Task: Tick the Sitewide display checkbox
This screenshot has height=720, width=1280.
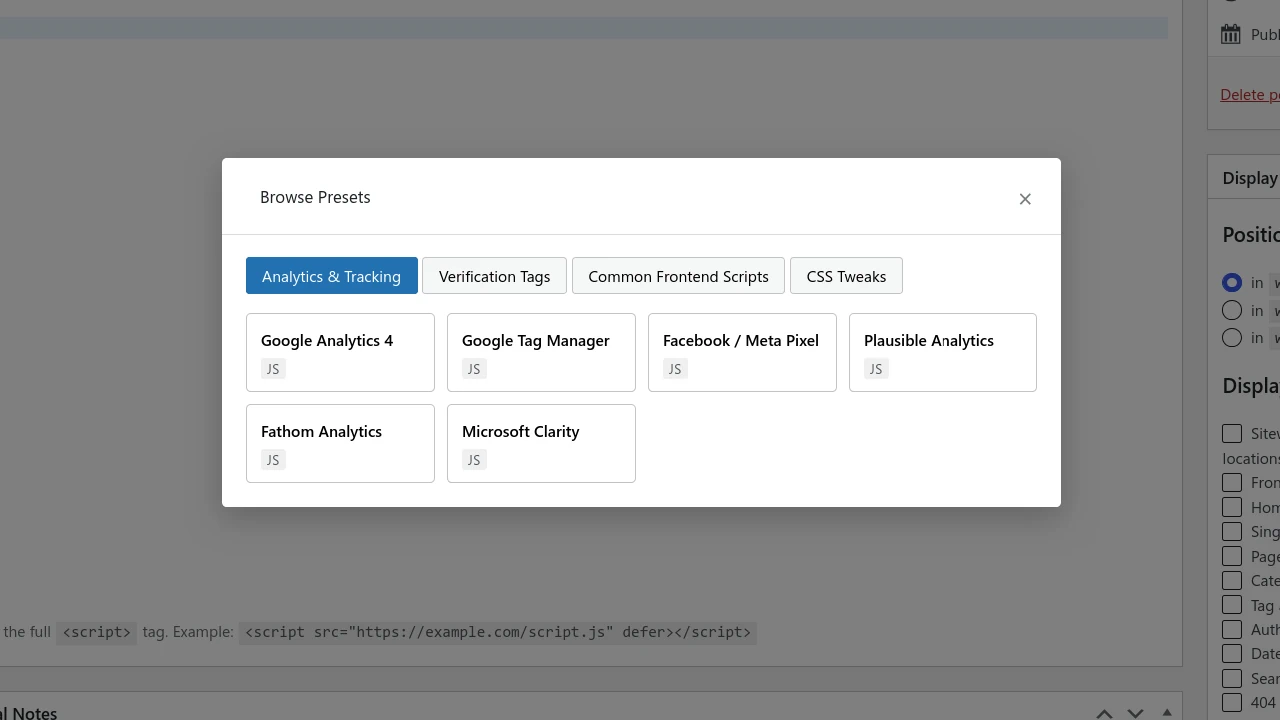Action: (1232, 433)
